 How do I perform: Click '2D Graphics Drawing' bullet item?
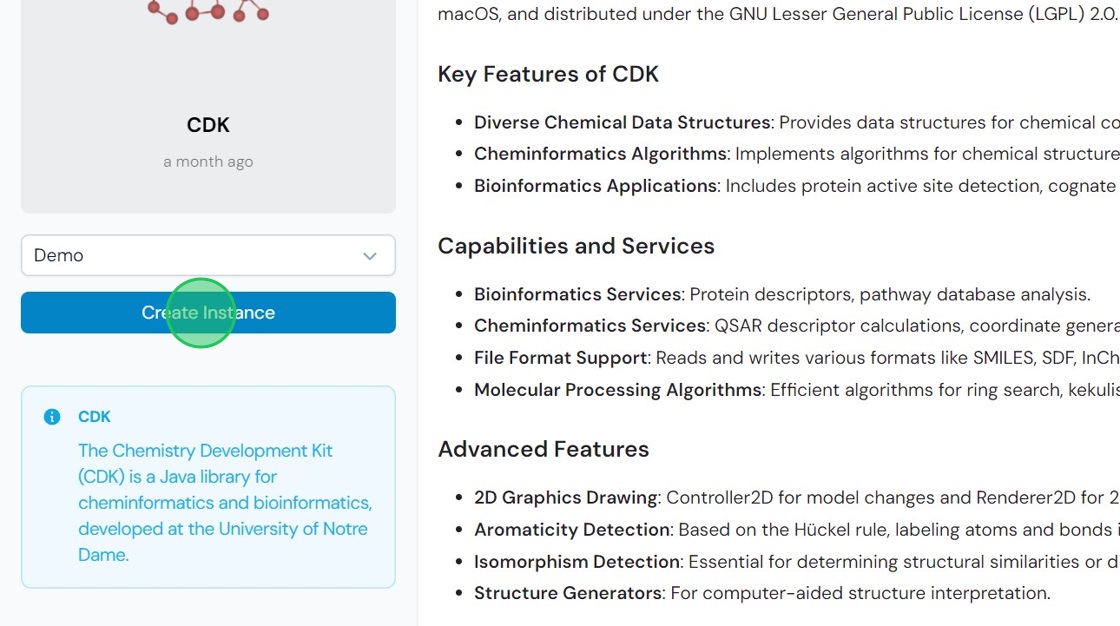point(566,497)
